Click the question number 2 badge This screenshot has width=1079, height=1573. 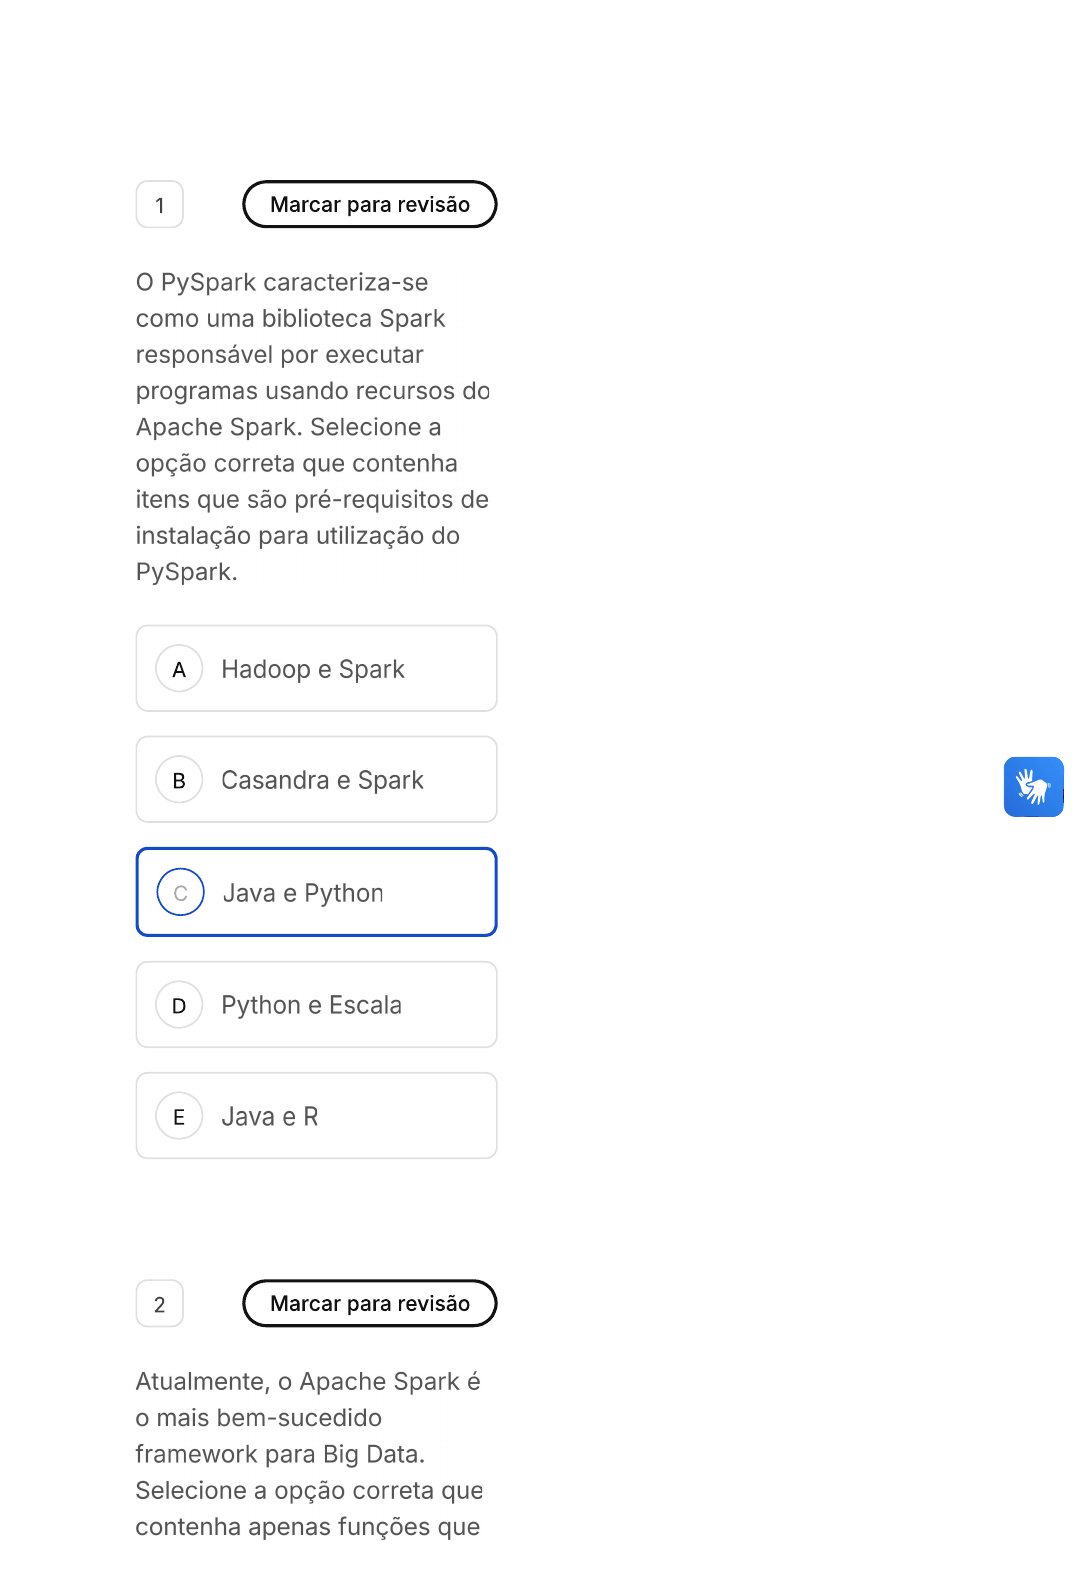pos(160,1304)
